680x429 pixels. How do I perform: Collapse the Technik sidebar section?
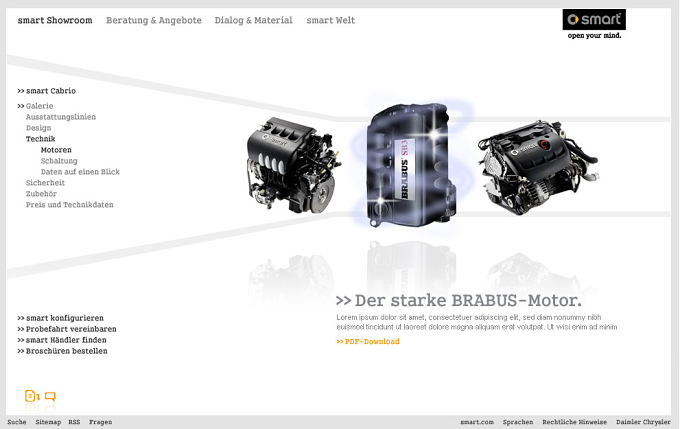40,139
